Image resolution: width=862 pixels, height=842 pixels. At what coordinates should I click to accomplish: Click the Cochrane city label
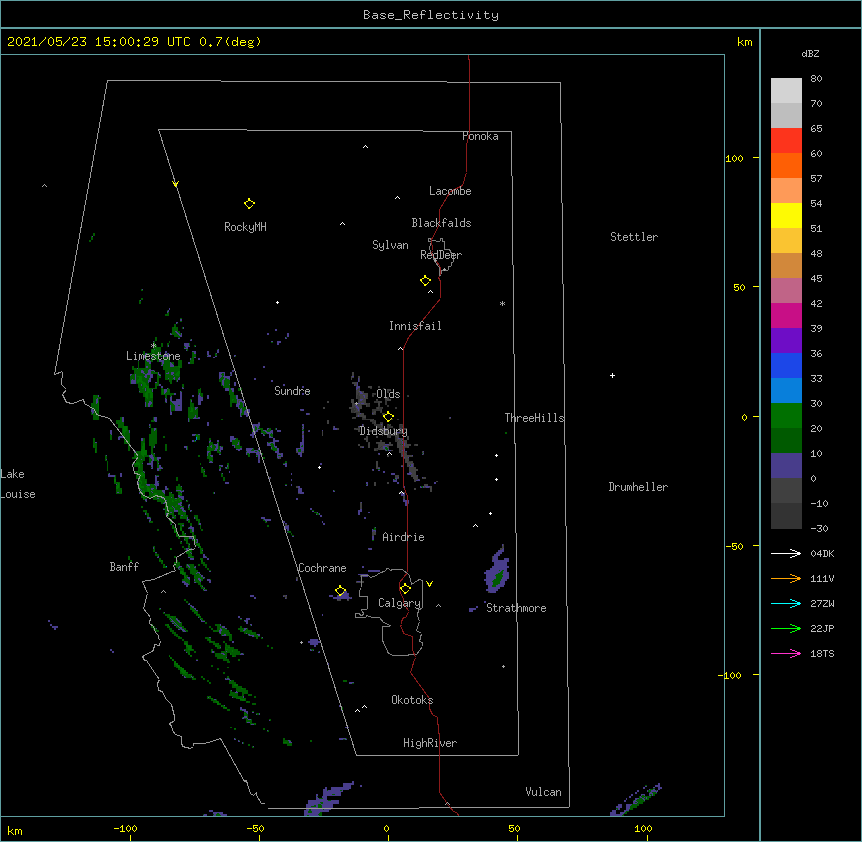tap(322, 568)
